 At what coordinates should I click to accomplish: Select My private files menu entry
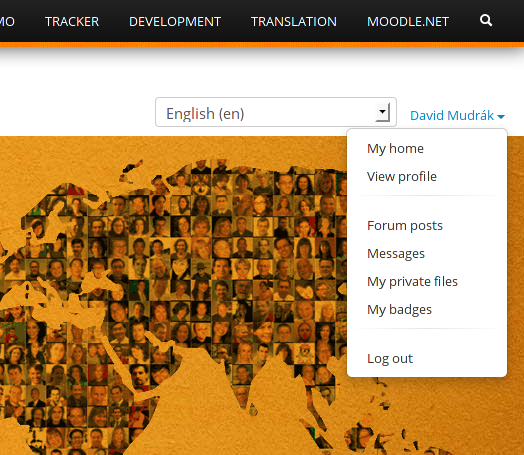[412, 282]
